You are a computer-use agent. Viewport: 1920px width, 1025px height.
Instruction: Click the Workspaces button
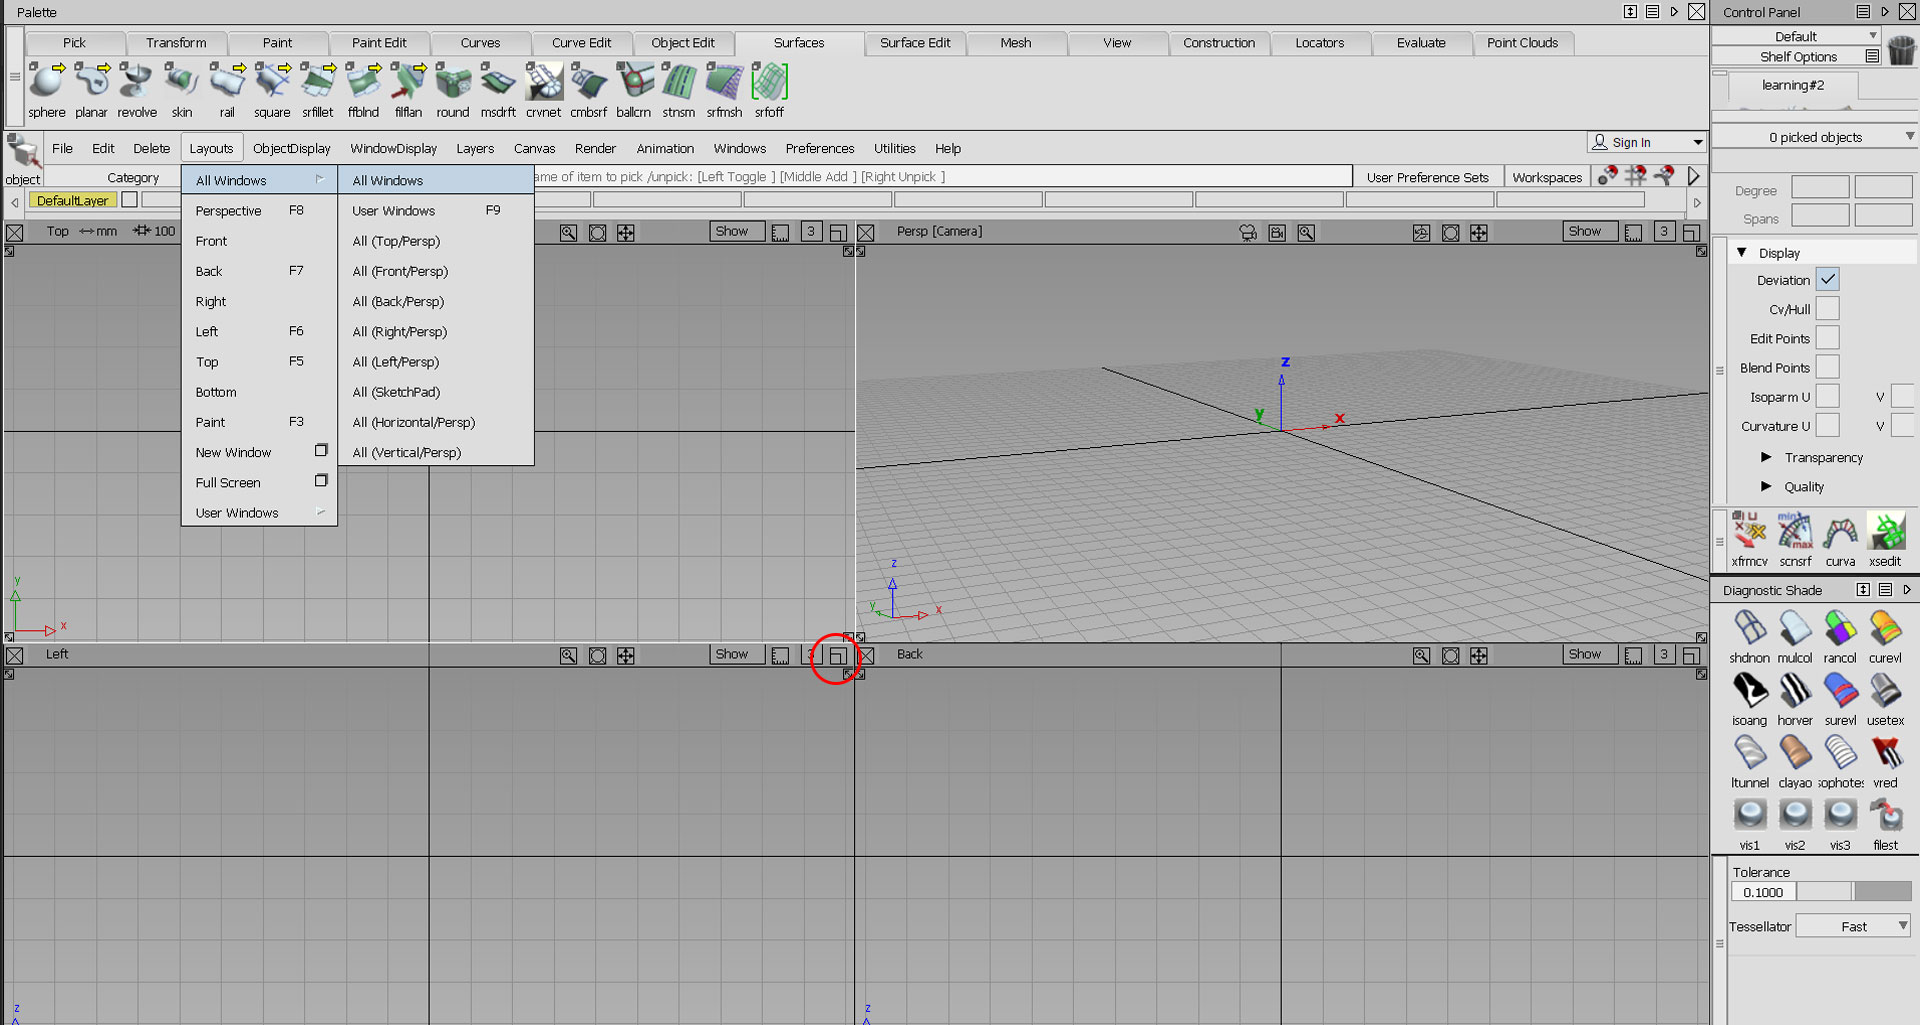tap(1546, 177)
